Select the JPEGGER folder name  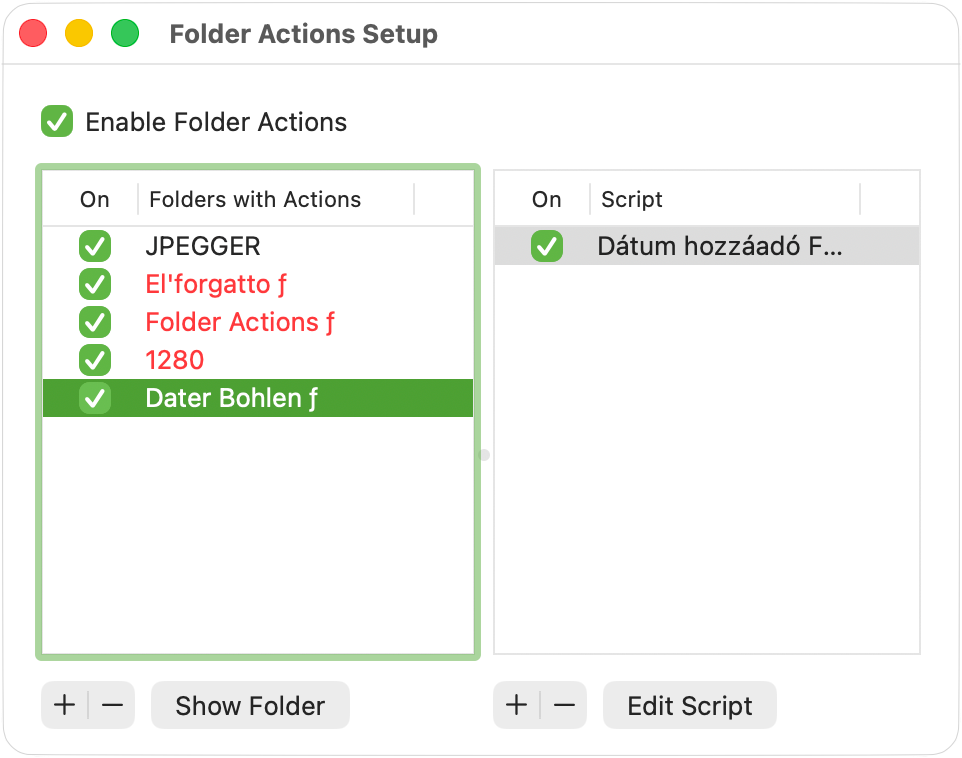point(203,246)
